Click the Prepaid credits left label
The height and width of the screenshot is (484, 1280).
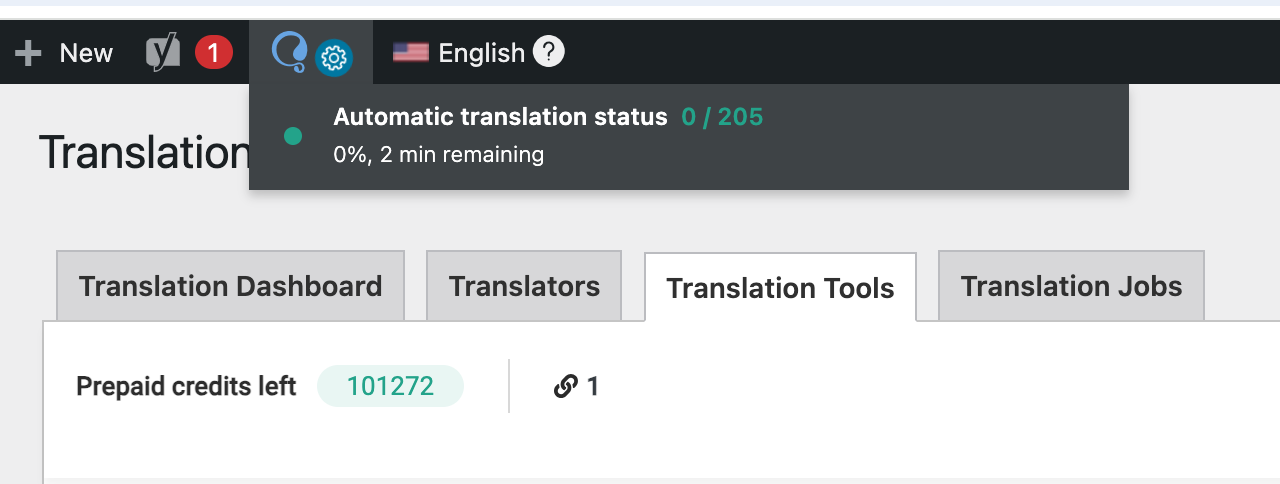pos(186,386)
